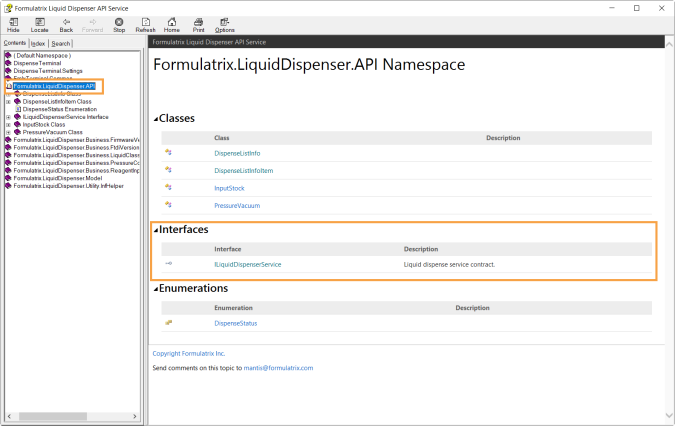Switch to the Search tab
Viewport: 675px width, 426px height.
[x=61, y=44]
